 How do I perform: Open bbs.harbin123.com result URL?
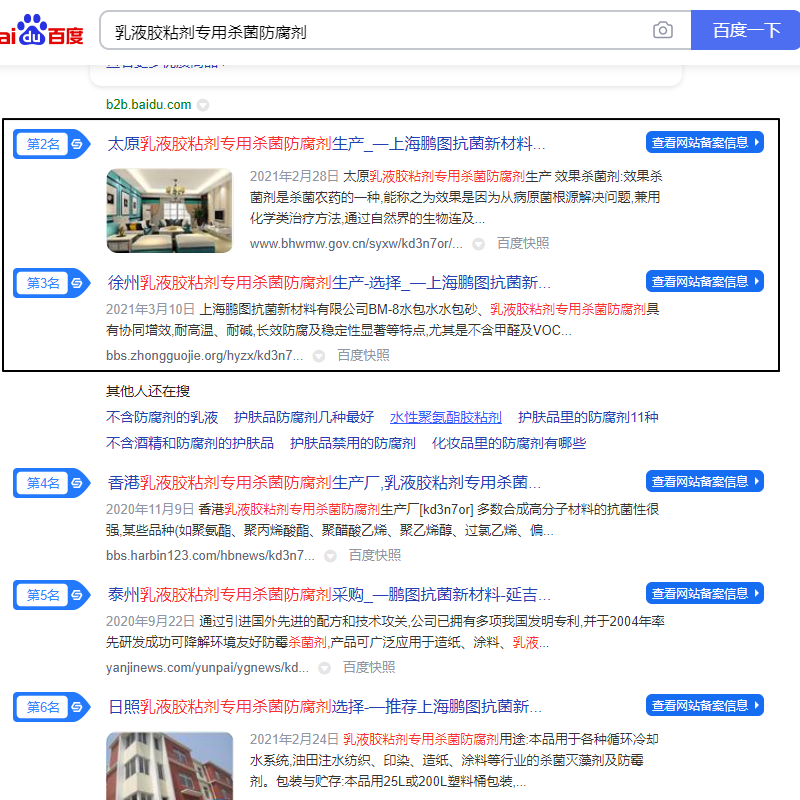coord(210,555)
